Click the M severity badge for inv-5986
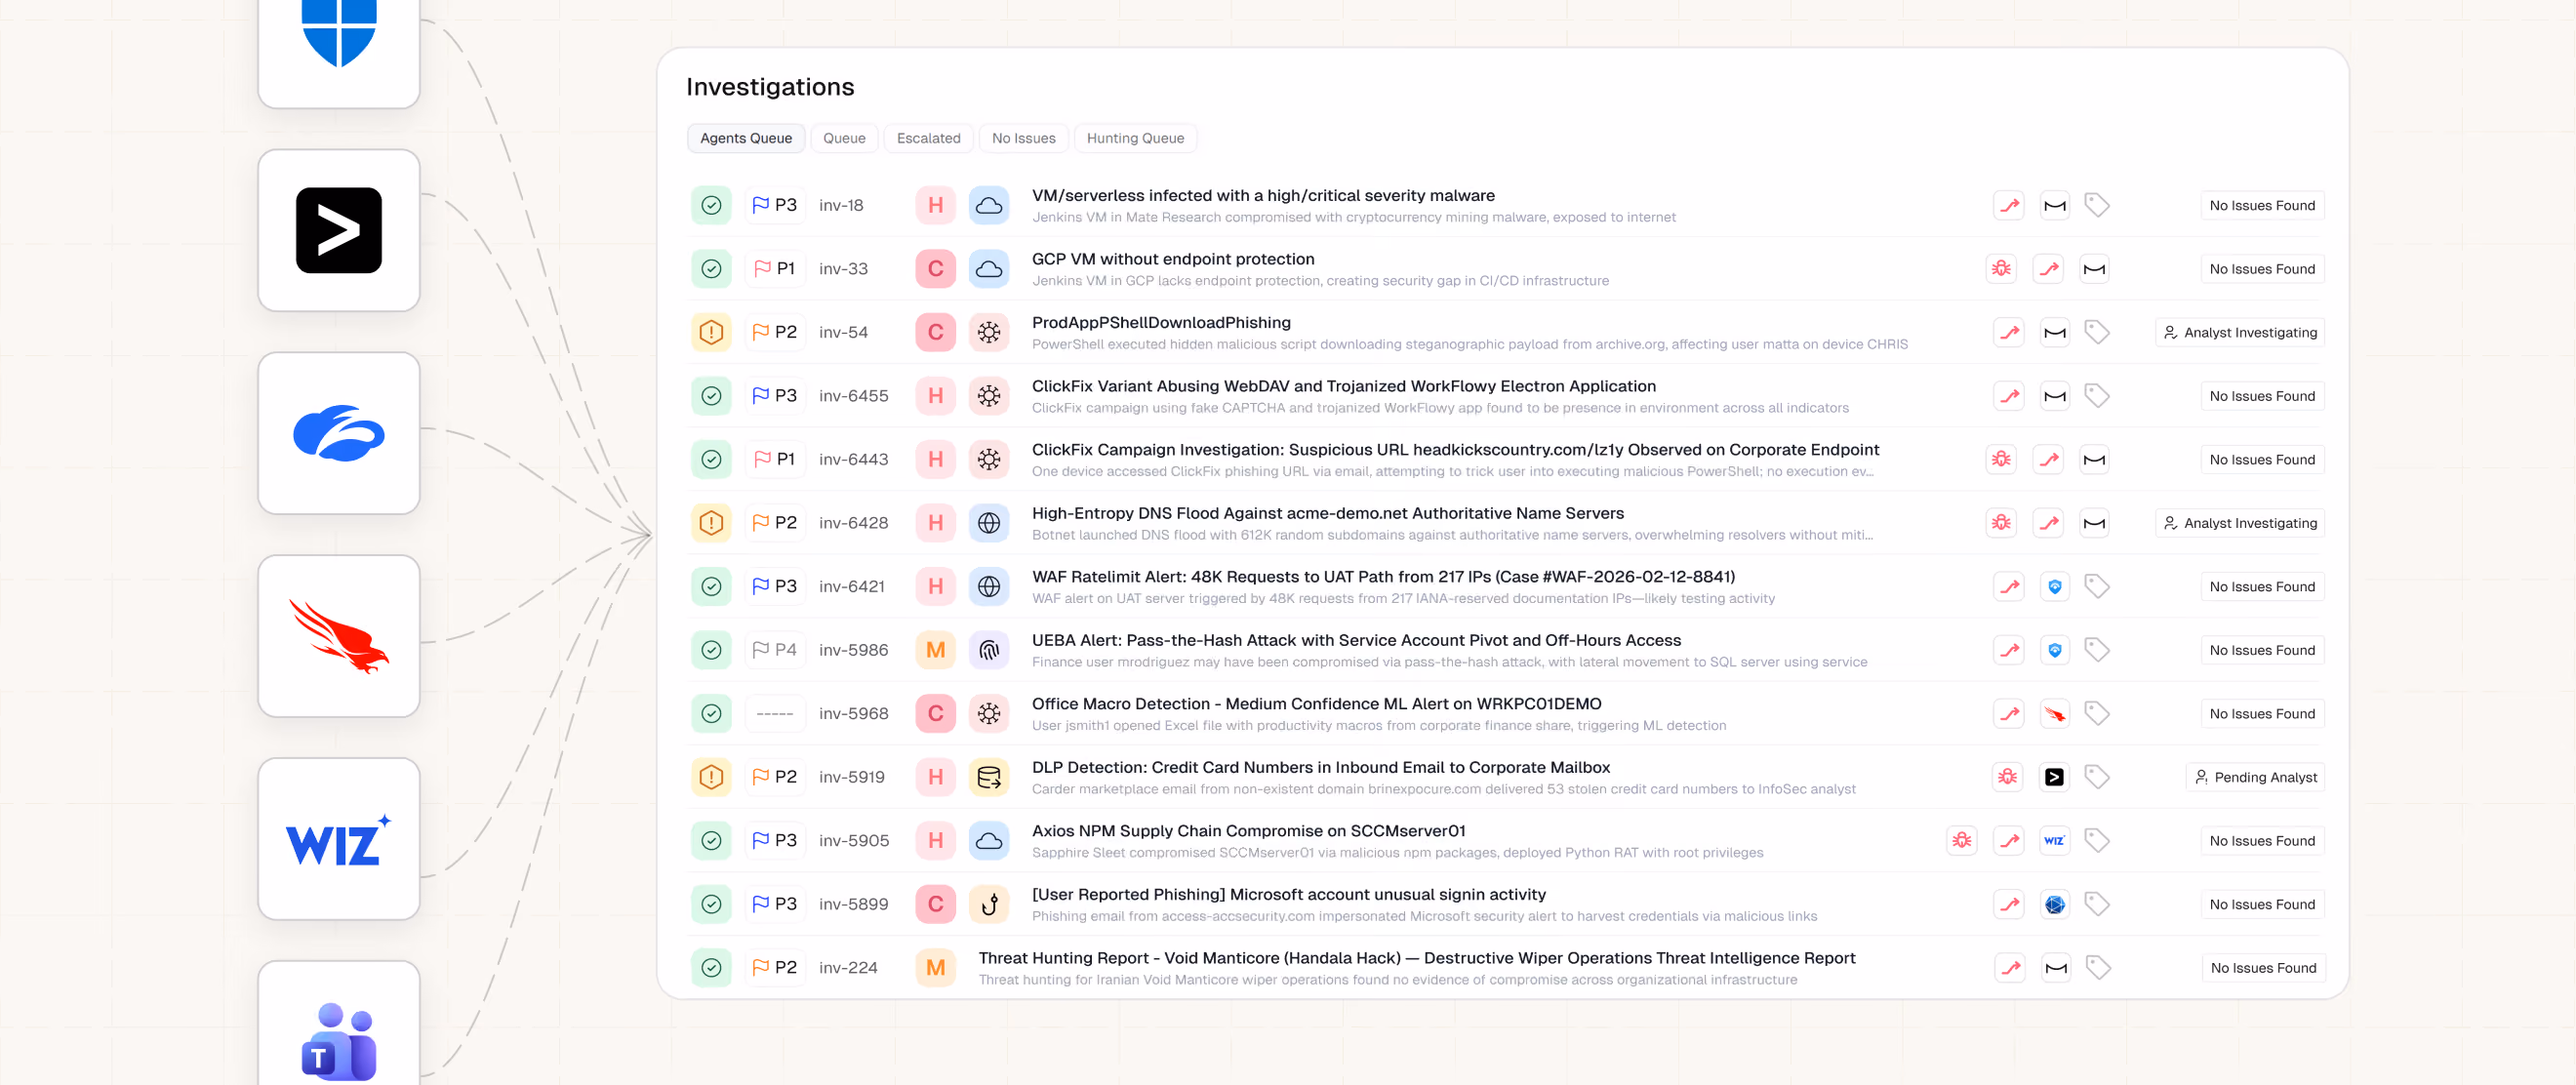2576x1085 pixels. tap(935, 649)
